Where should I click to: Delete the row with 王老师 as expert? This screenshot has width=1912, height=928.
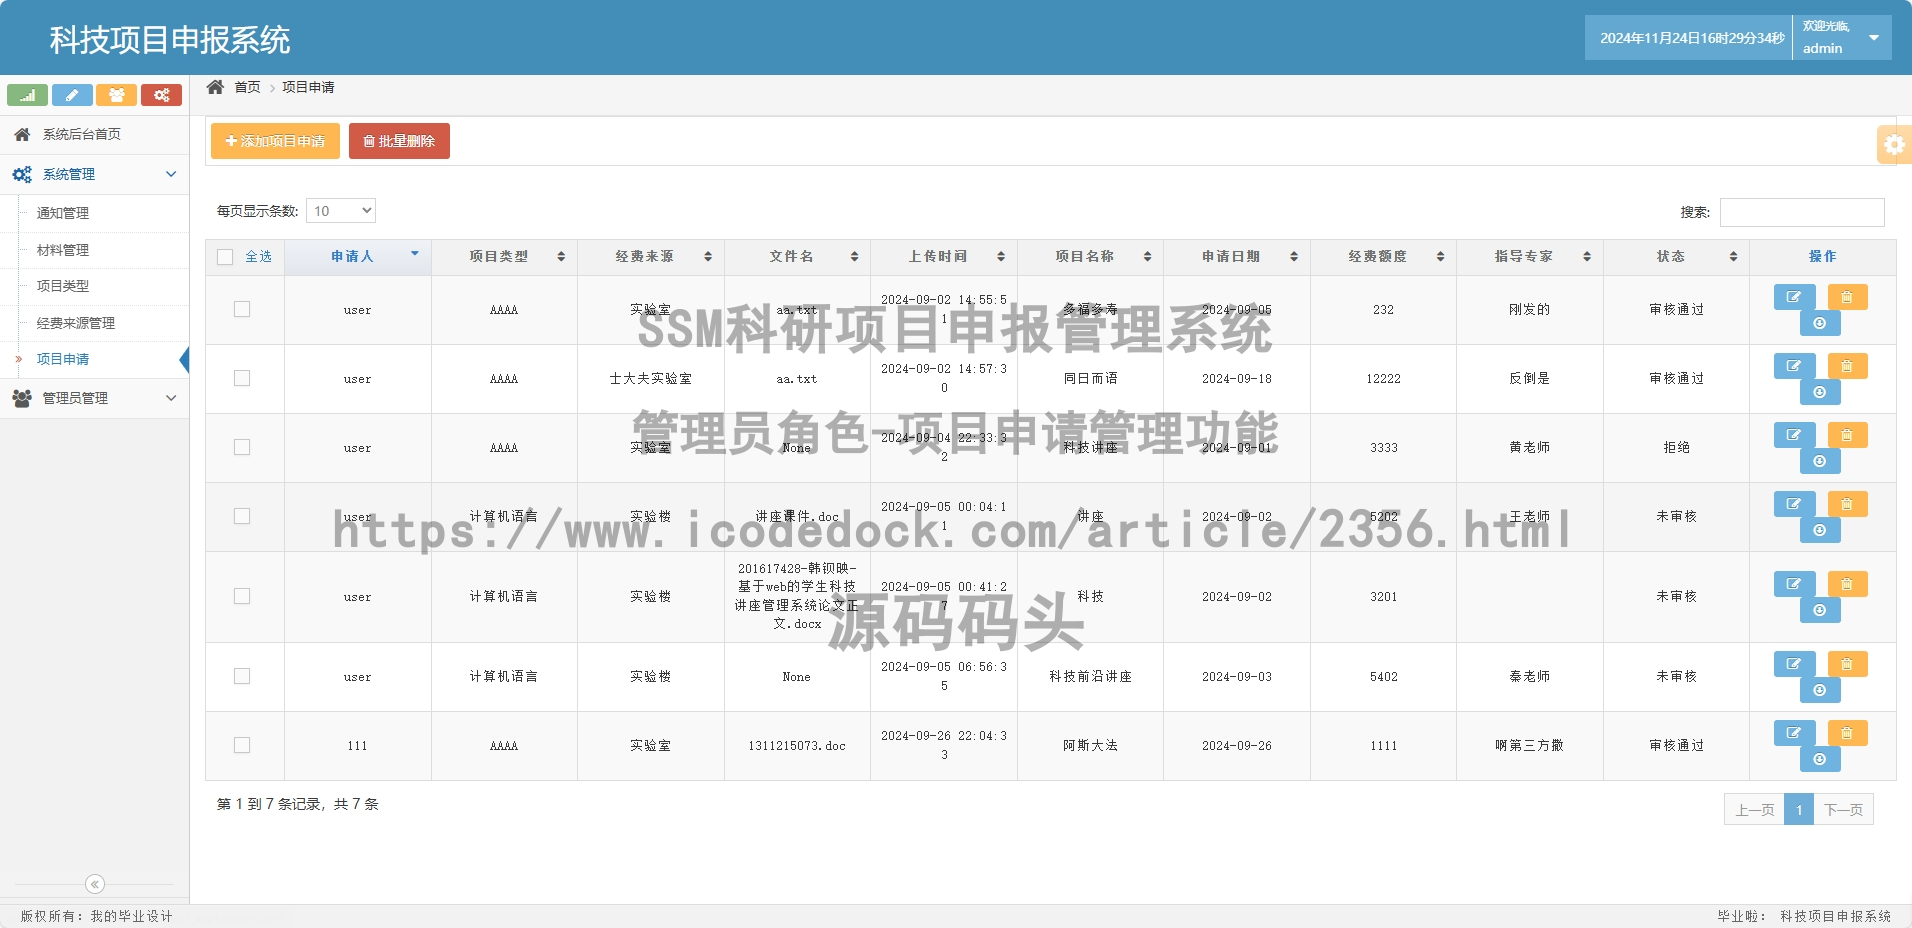tap(1847, 504)
